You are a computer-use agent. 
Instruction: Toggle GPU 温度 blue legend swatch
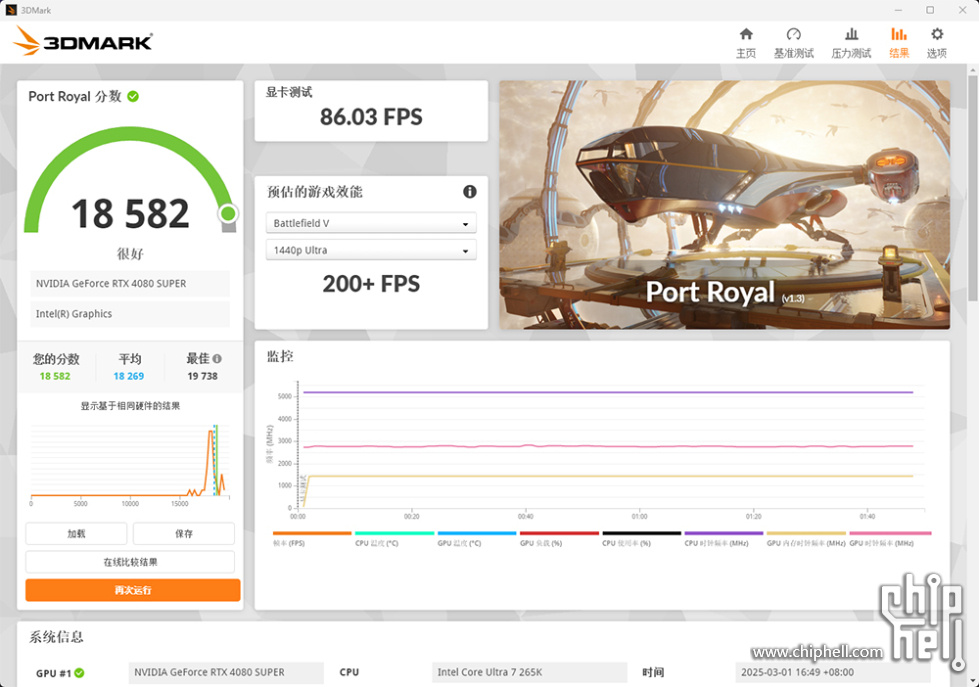pos(477,533)
